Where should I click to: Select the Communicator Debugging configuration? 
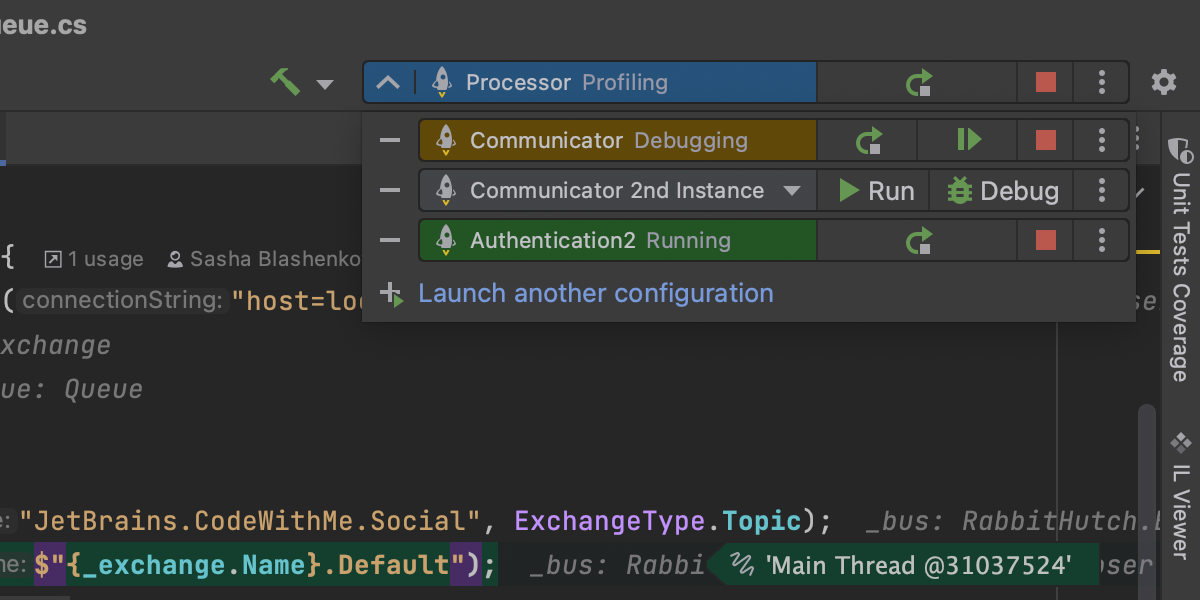[617, 140]
